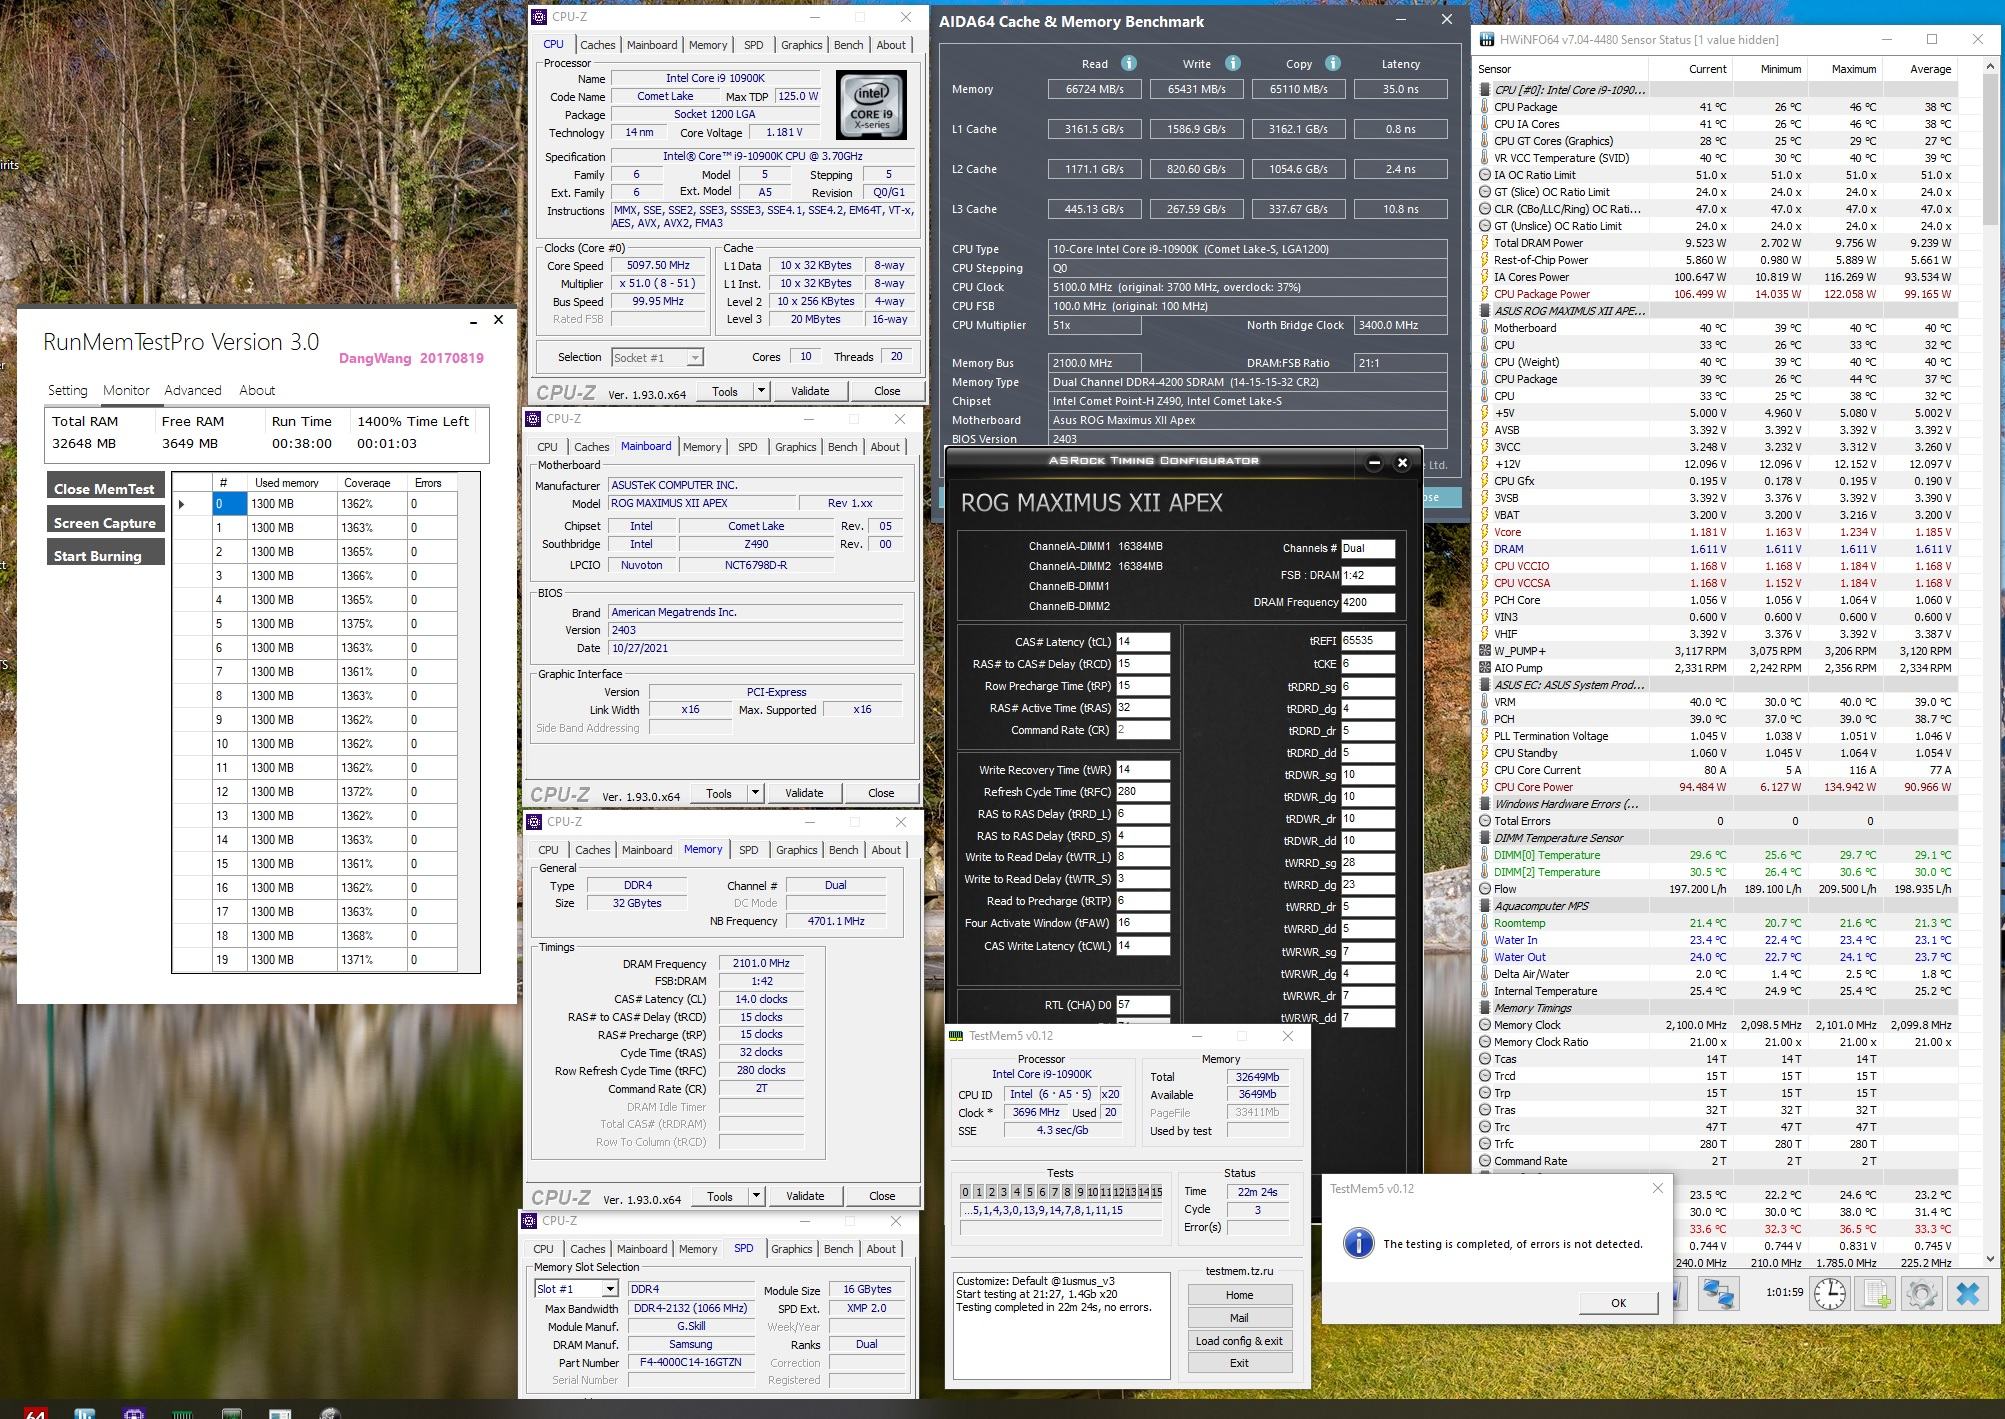Screen dimensions: 2005x1419
Task: Click the CAS# Latency (tCL) field in ASRock
Action: click(x=1142, y=642)
